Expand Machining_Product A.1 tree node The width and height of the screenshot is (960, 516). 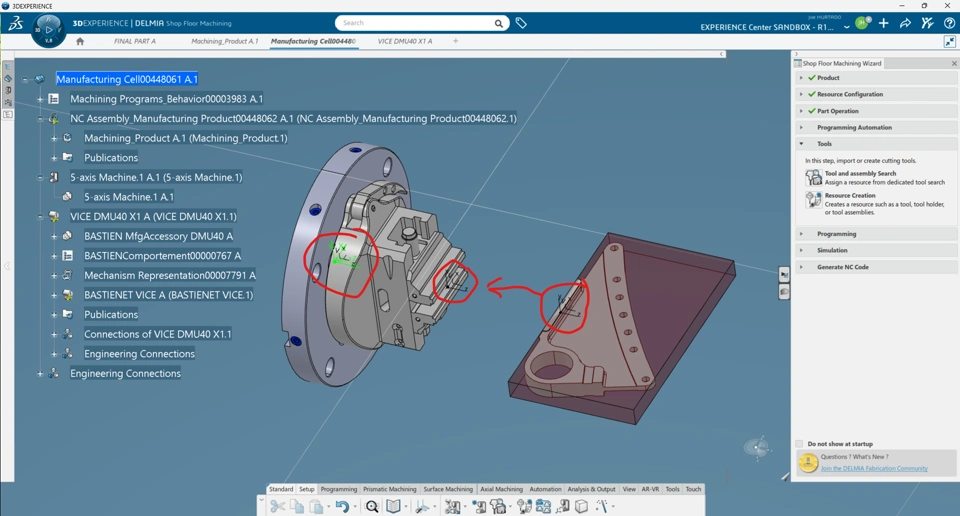pos(54,138)
